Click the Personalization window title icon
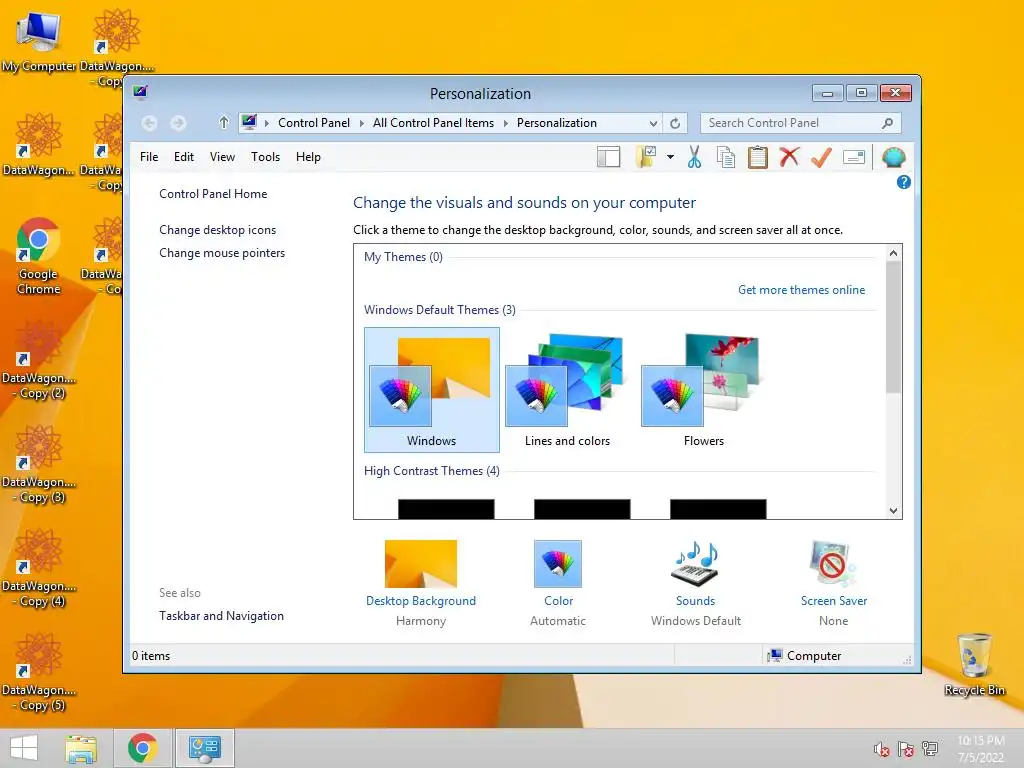 pyautogui.click(x=140, y=92)
